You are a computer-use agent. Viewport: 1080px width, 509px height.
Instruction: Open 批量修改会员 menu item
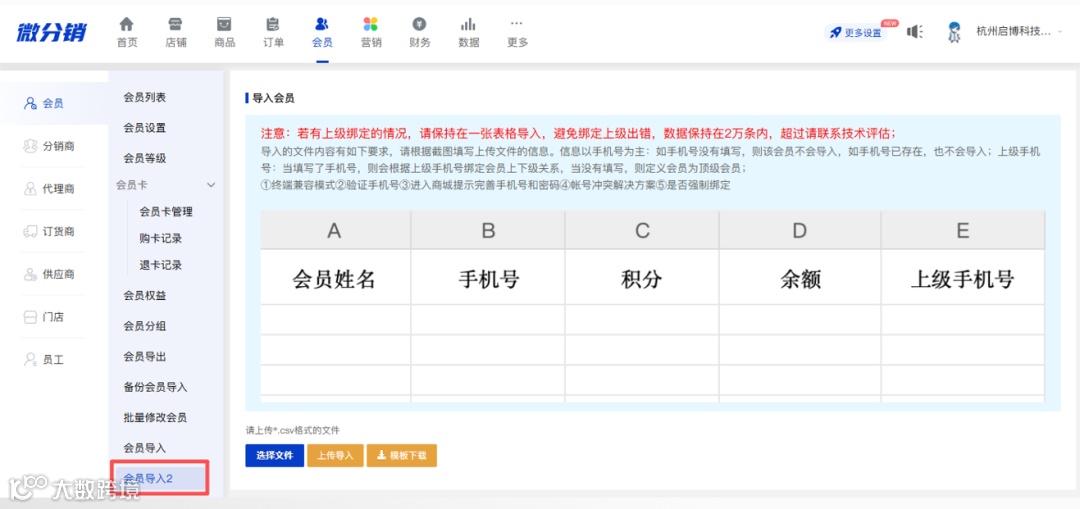(x=155, y=417)
